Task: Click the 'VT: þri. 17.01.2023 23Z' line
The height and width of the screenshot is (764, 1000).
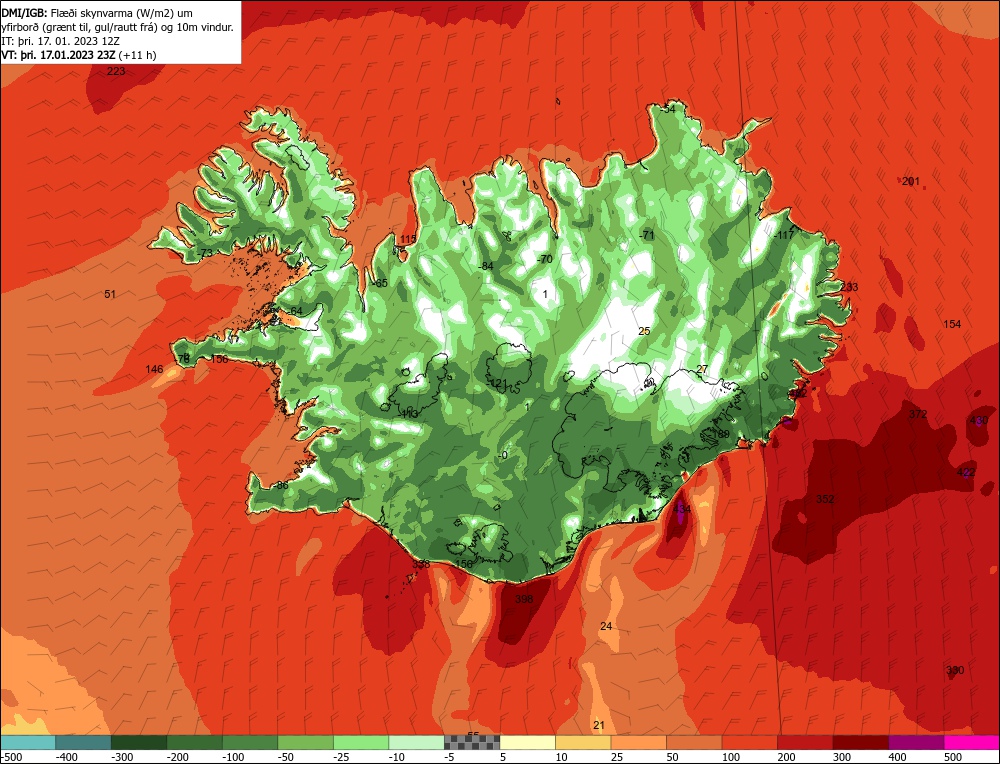Action: click(79, 55)
